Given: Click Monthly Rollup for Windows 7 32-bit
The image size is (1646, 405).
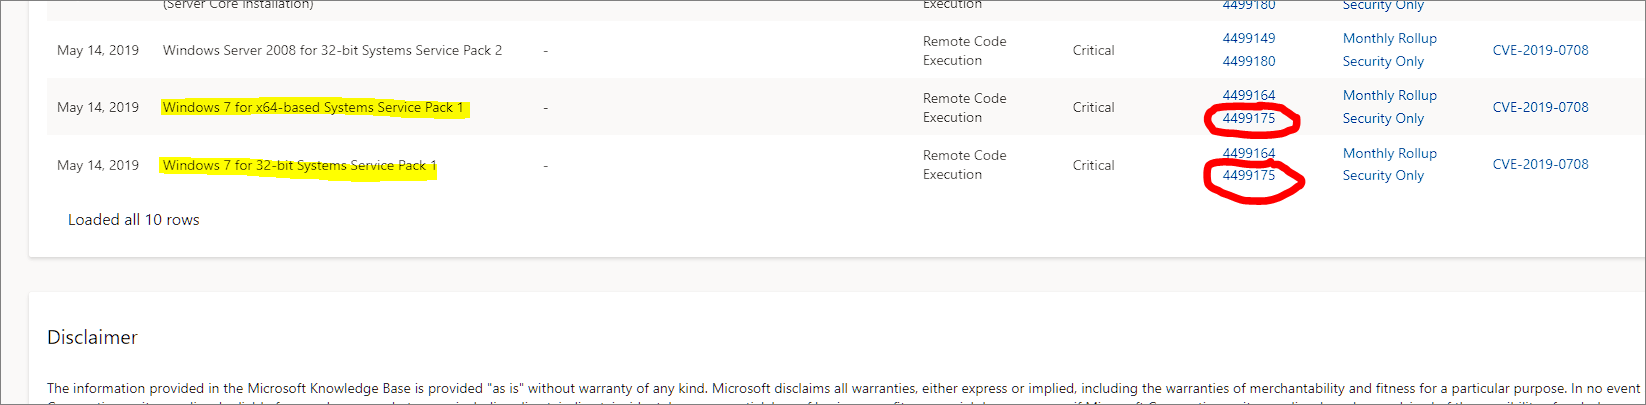Looking at the screenshot, I should tap(1389, 154).
